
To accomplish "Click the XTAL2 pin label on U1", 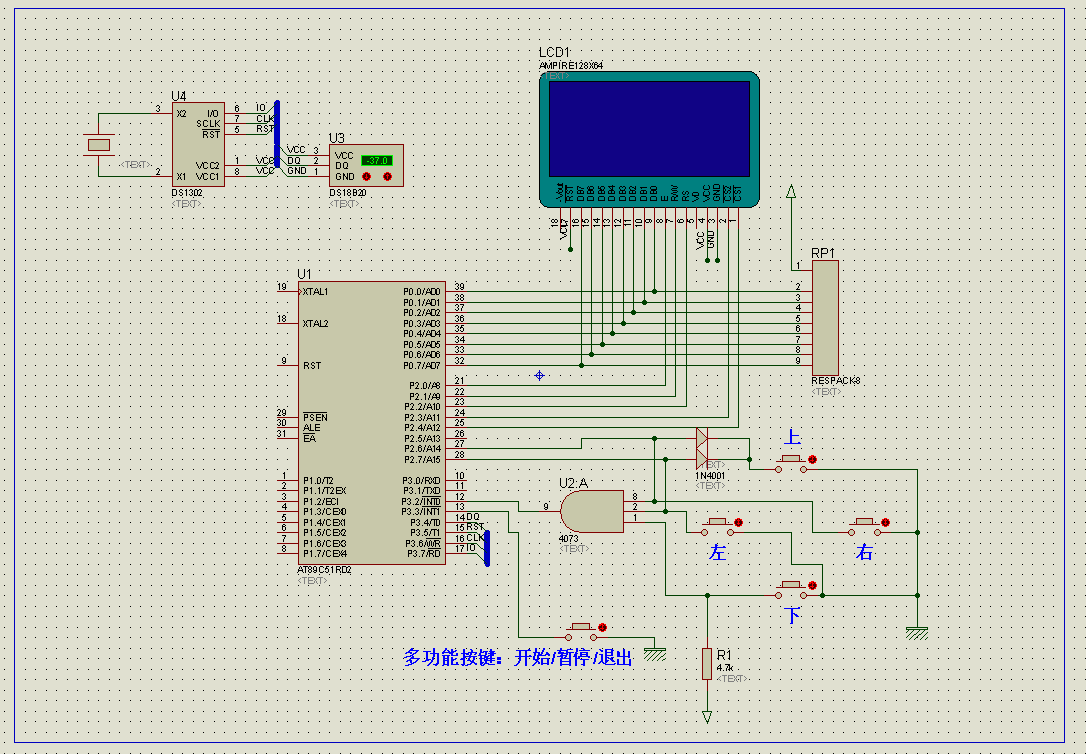I will pos(315,323).
